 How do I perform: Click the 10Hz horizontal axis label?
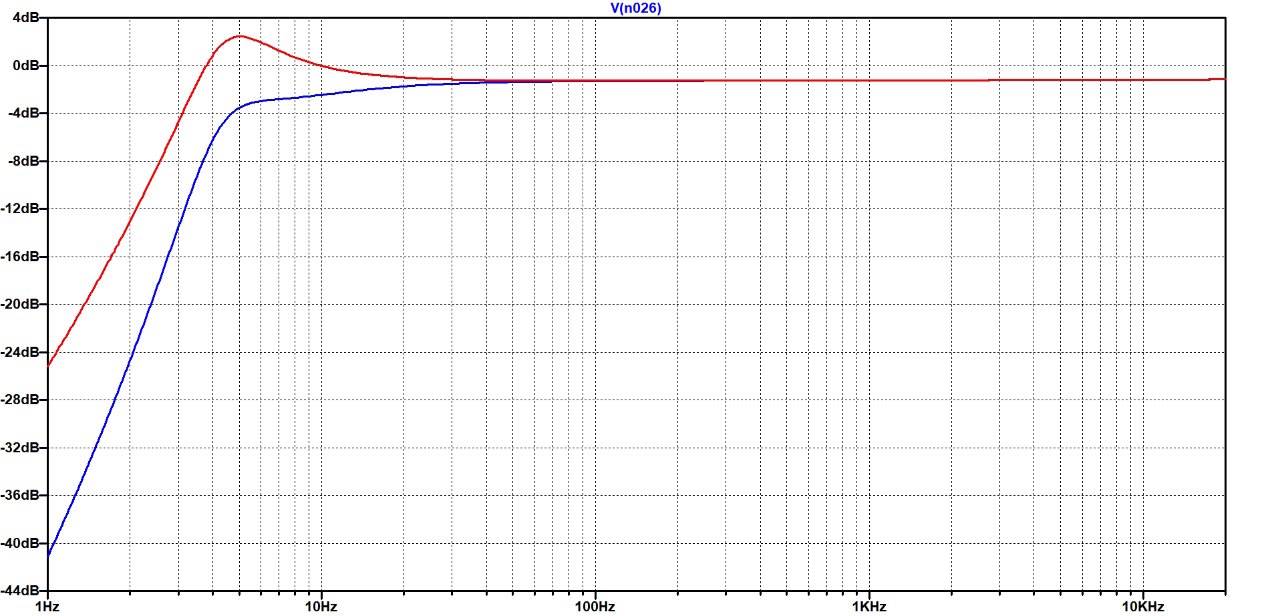click(x=321, y=606)
